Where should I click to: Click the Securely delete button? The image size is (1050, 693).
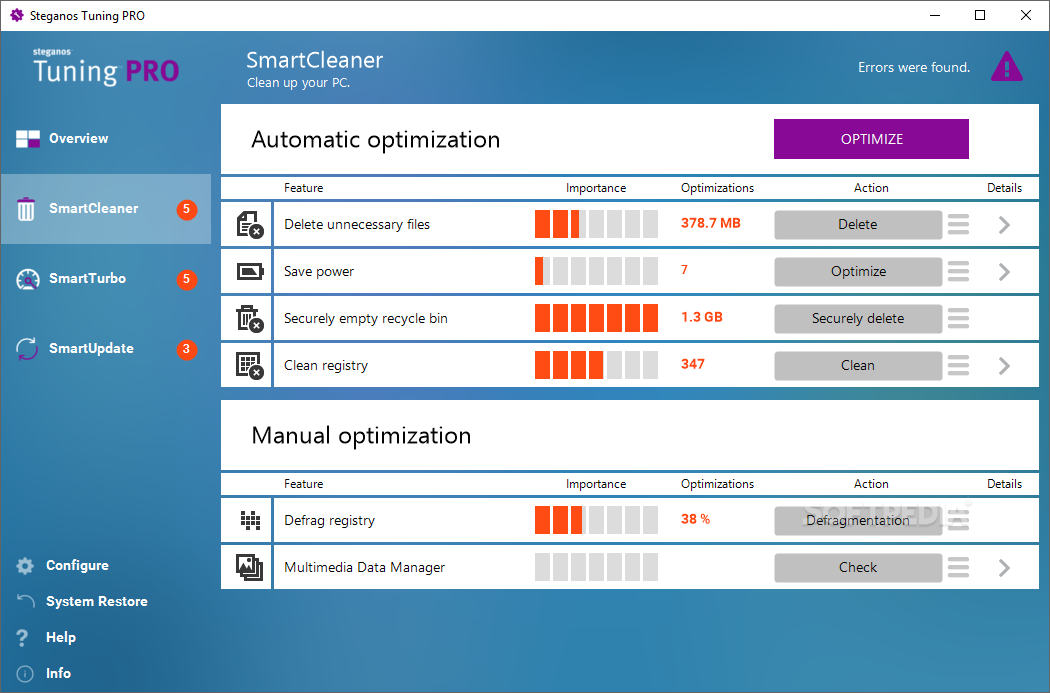858,319
